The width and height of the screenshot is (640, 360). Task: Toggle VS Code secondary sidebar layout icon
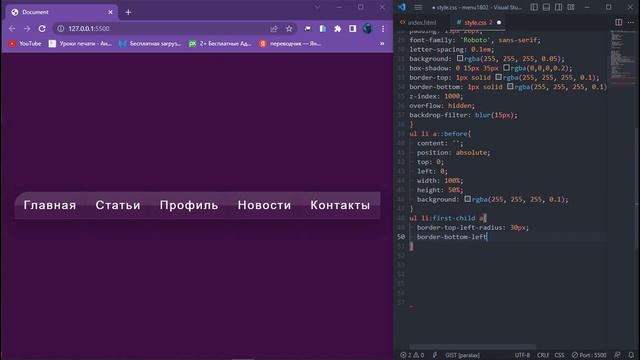pyautogui.click(x=558, y=7)
